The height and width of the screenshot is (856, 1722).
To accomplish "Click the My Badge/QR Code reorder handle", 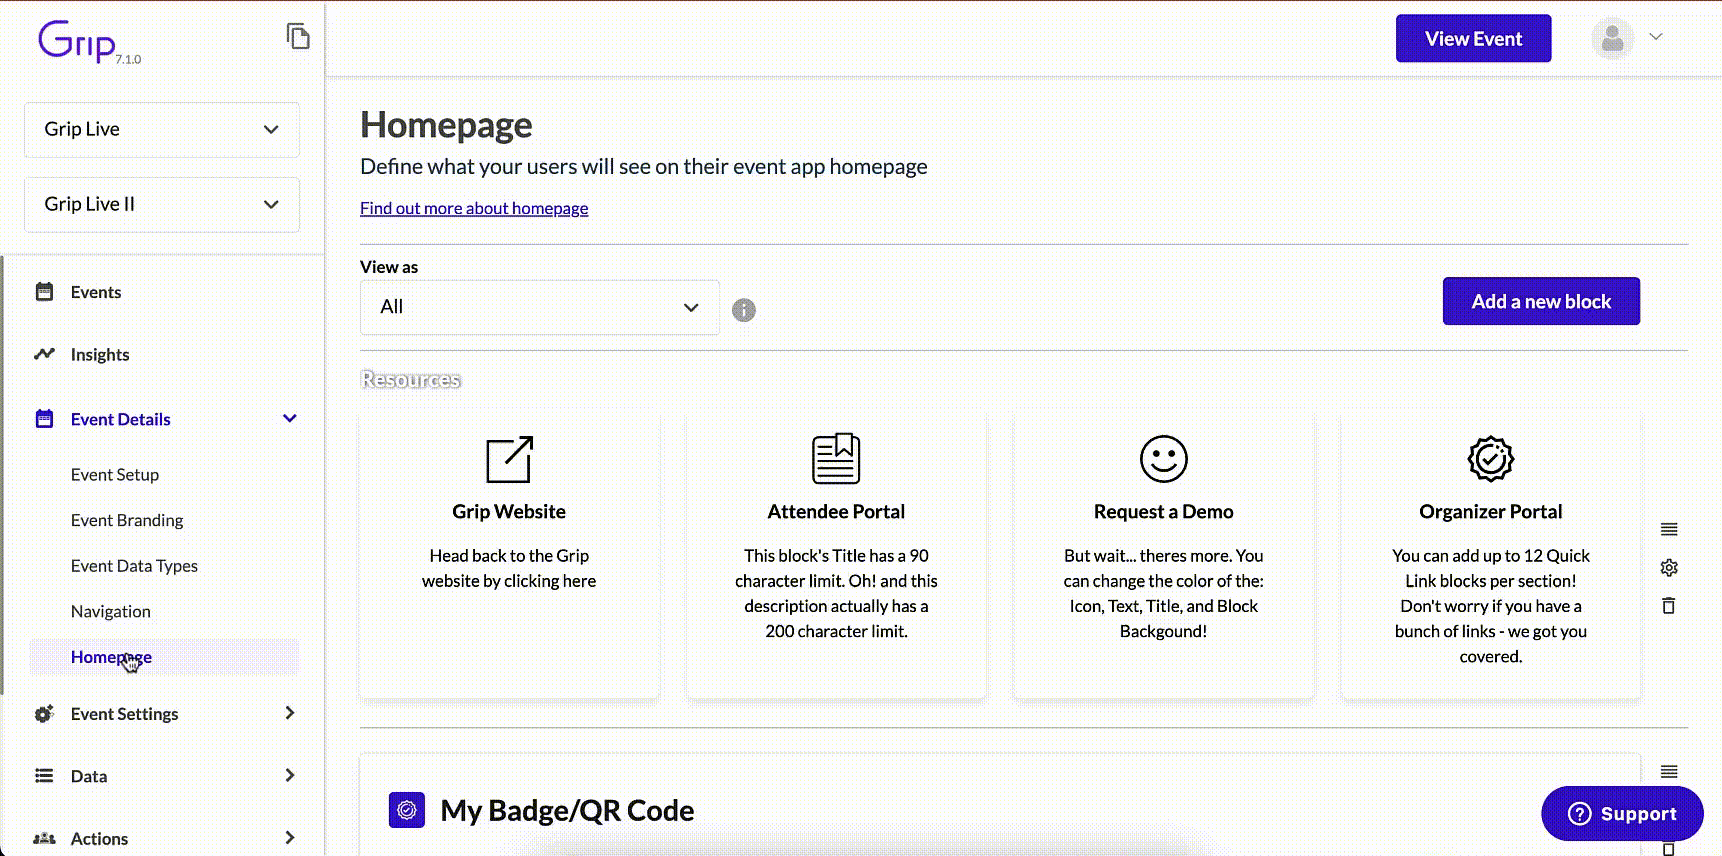I will pyautogui.click(x=1669, y=771).
